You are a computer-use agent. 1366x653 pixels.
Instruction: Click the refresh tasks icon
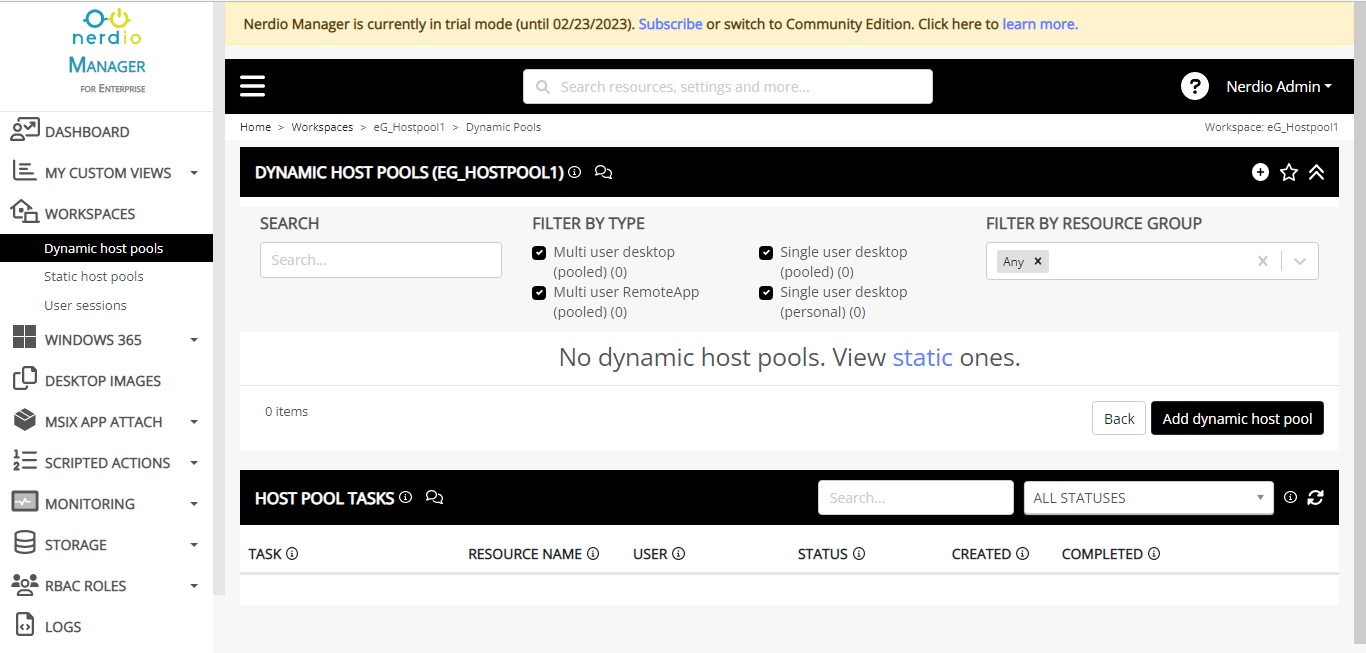(1315, 497)
